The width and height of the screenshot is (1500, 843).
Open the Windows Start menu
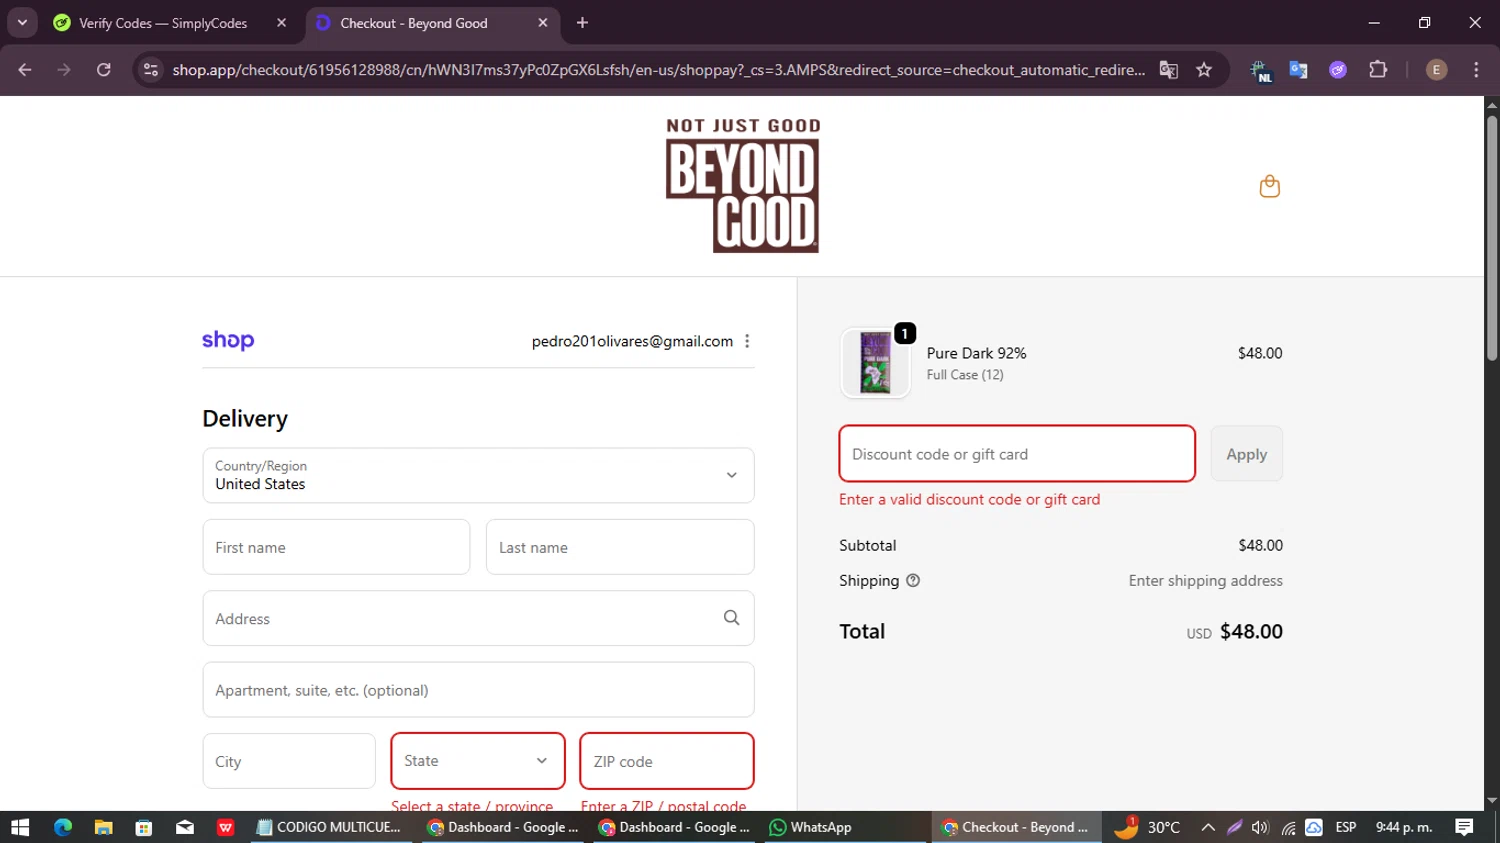20,827
